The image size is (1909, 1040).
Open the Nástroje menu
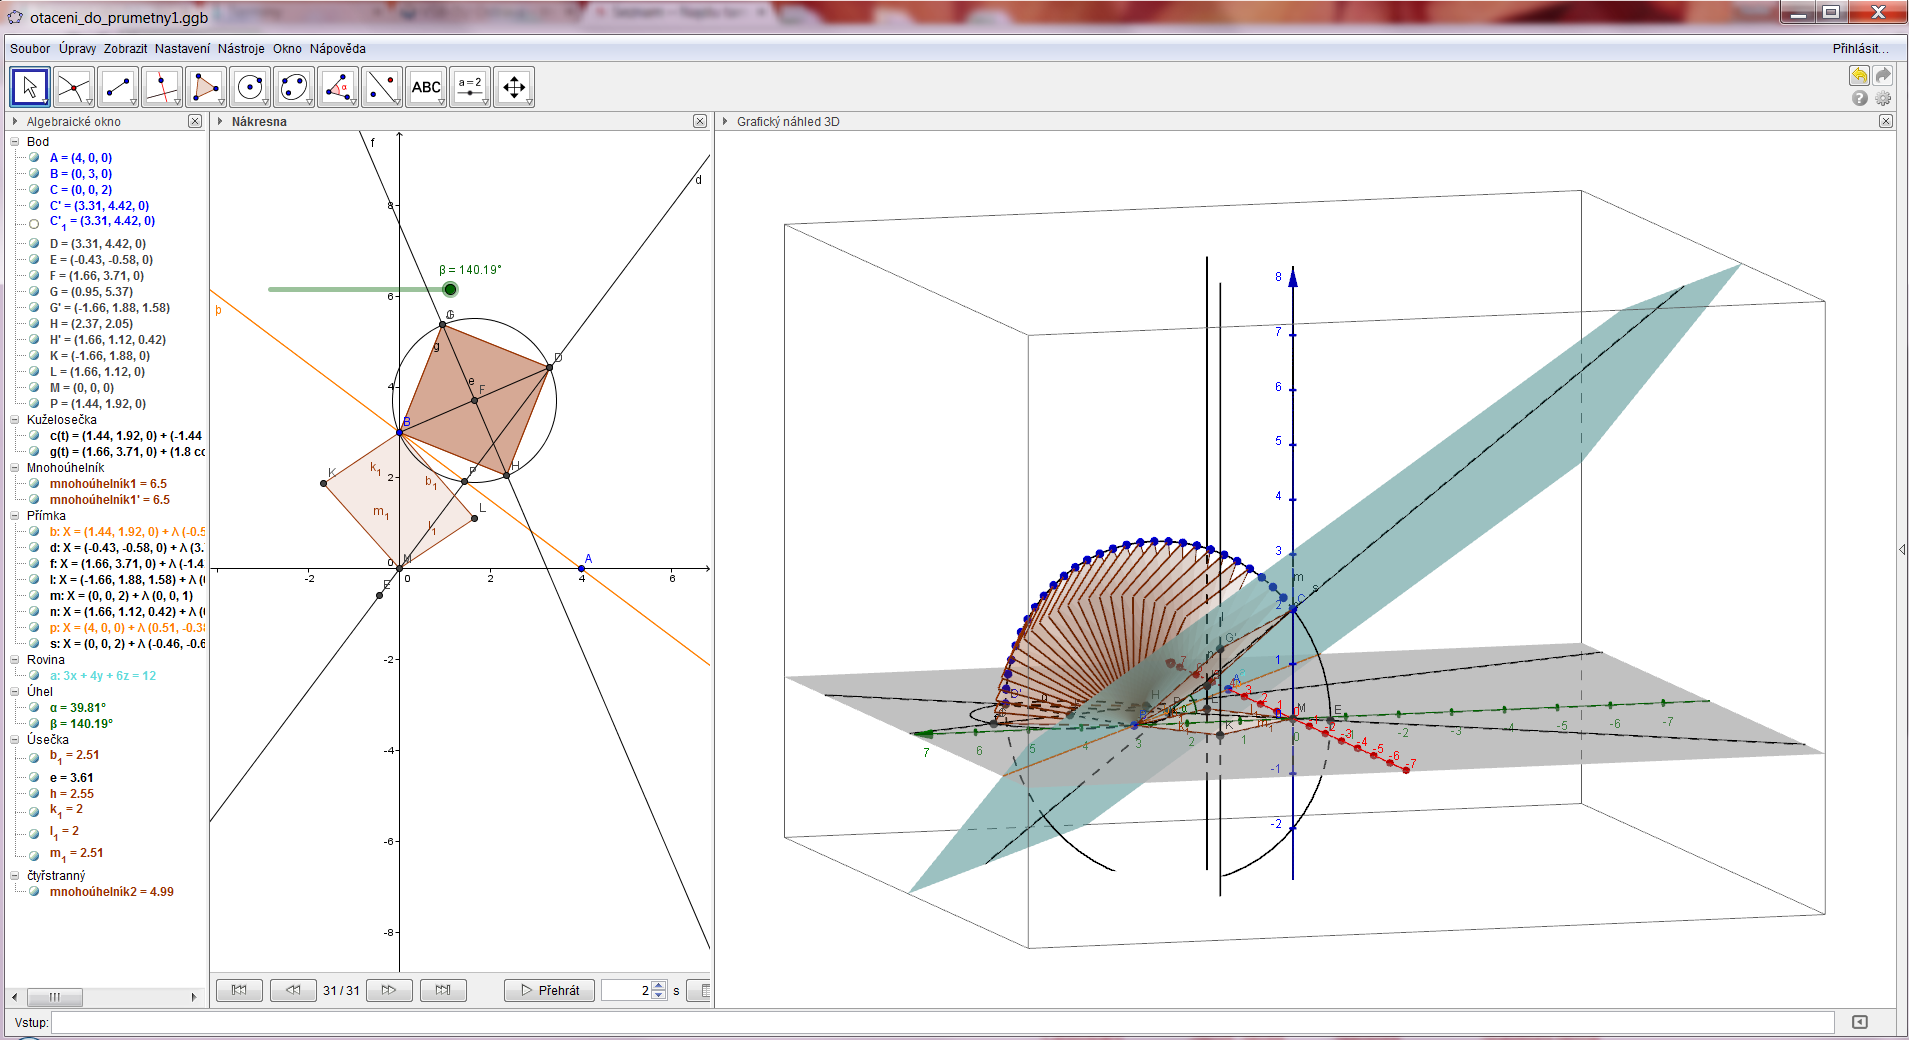241,49
